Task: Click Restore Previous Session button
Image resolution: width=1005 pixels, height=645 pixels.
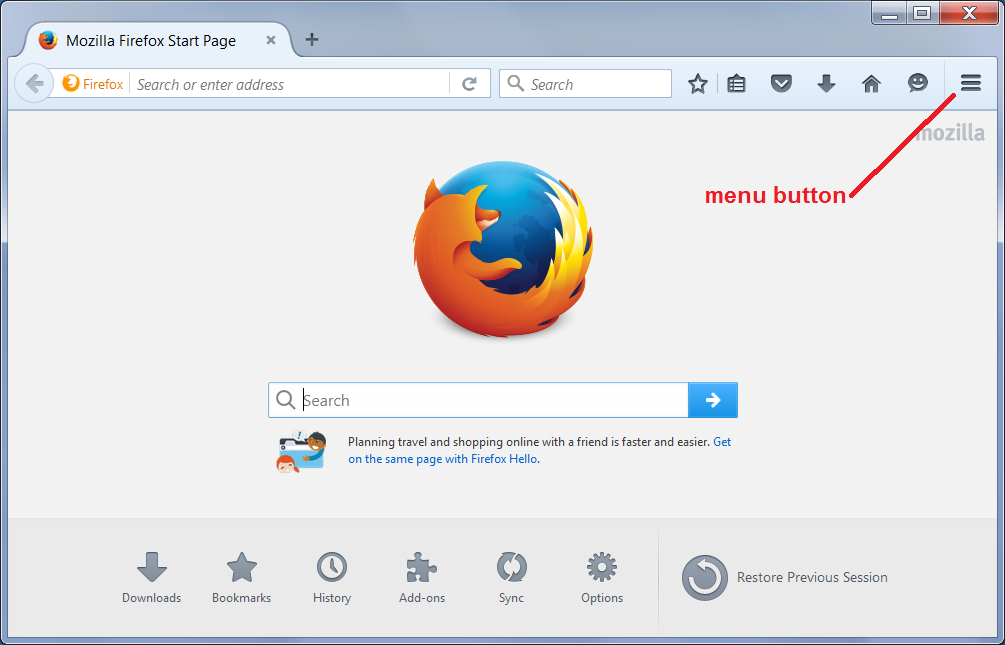Action: pyautogui.click(x=785, y=578)
